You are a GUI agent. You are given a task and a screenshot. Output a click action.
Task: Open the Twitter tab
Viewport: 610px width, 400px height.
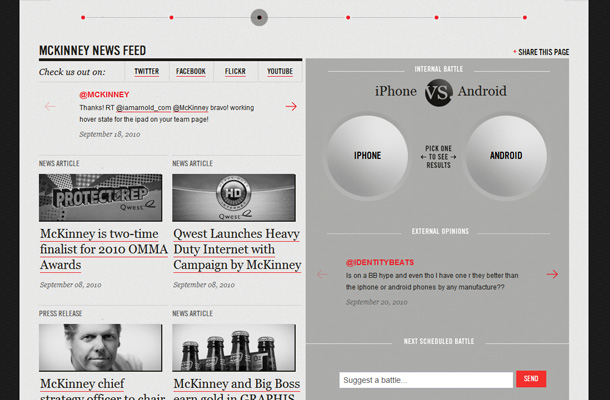(147, 72)
